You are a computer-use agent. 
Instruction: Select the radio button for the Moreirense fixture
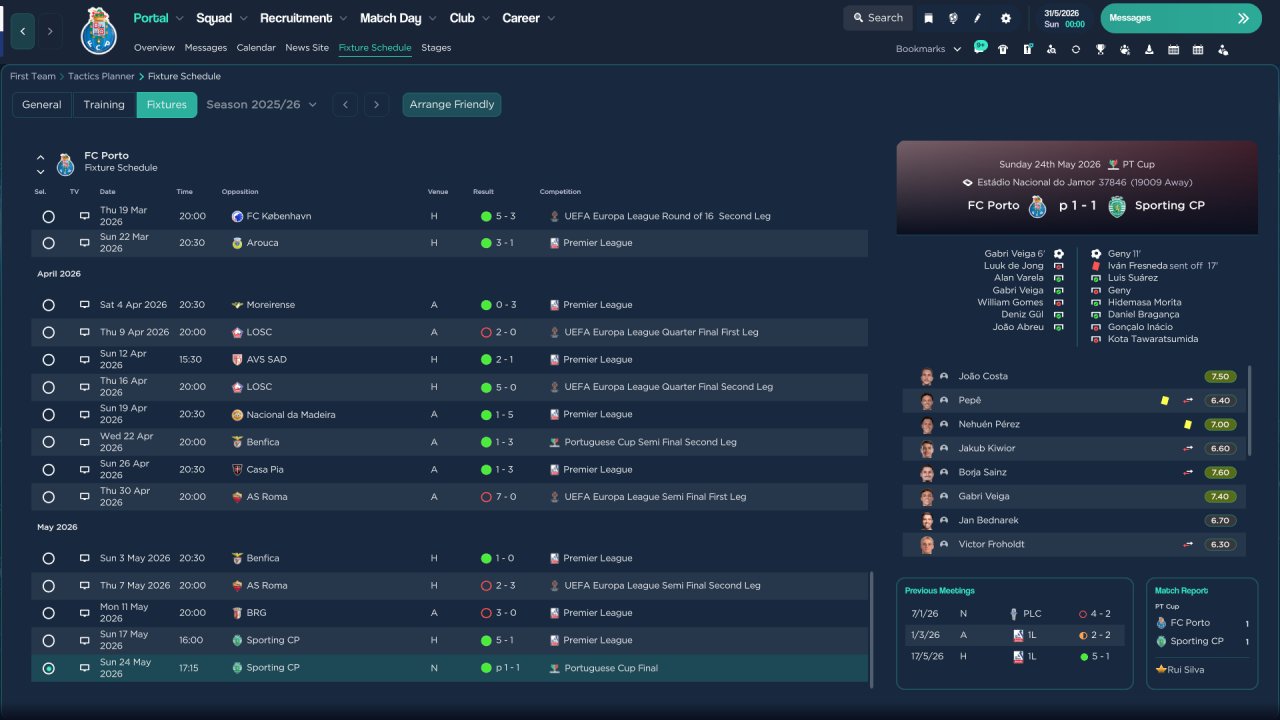(48, 305)
